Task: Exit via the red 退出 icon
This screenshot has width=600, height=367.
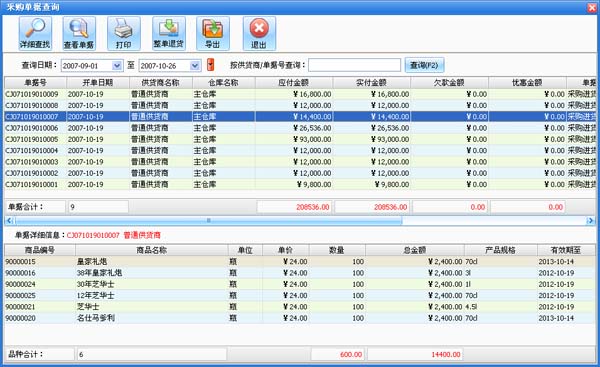Action: 259,33
